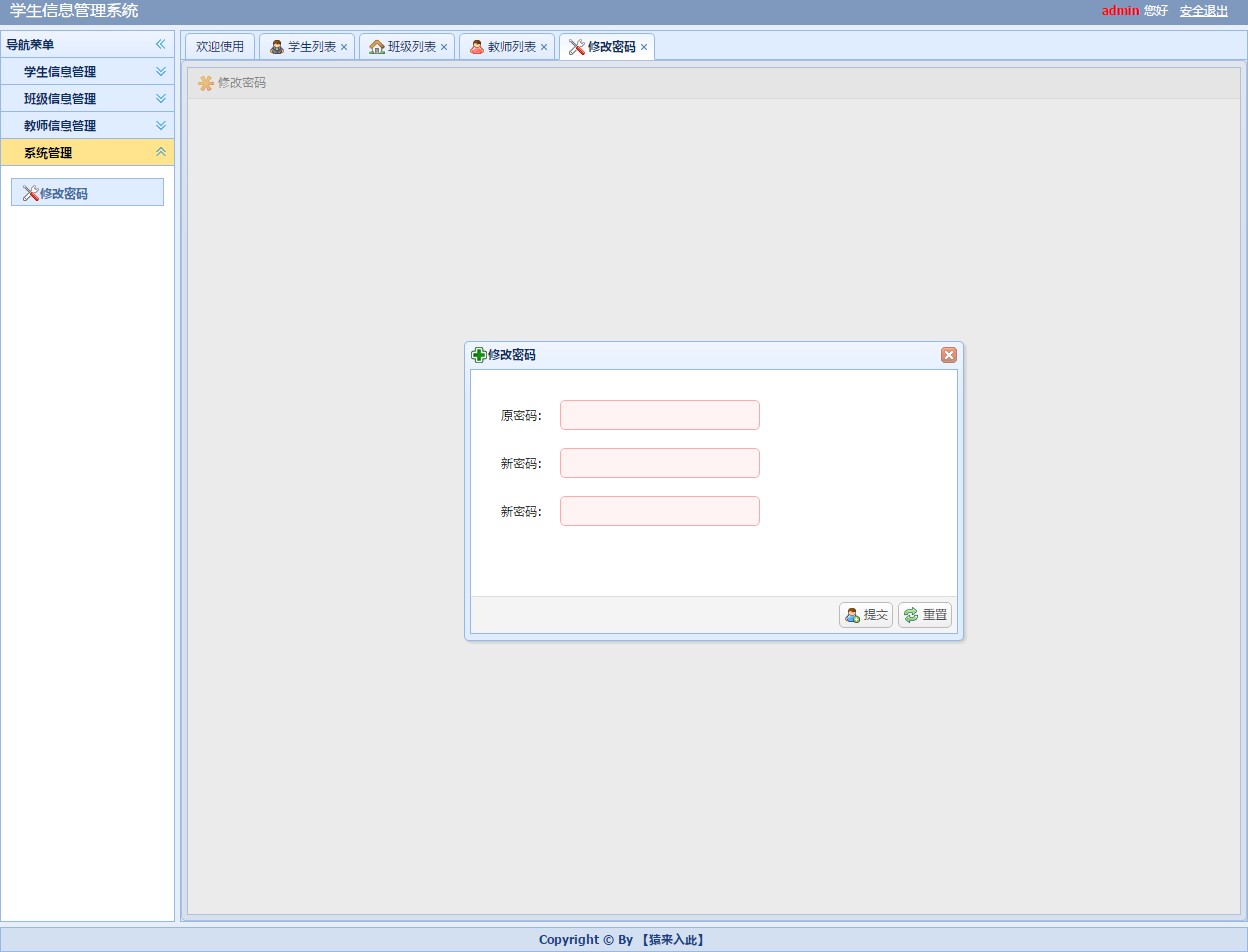
Task: Click the Copyright footer text
Action: click(623, 940)
